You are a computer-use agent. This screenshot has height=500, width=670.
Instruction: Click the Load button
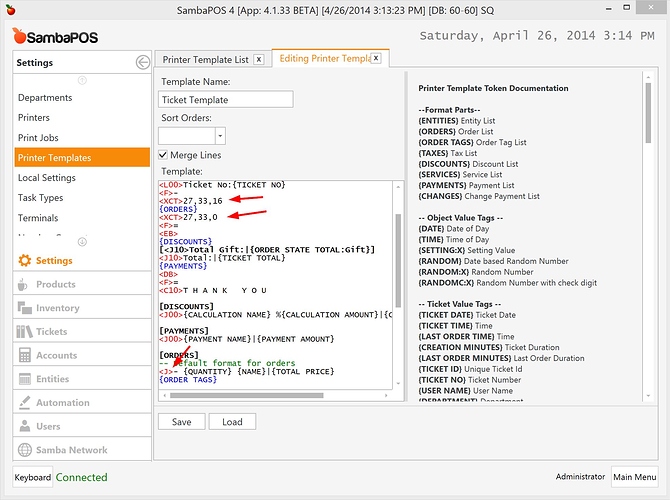232,422
